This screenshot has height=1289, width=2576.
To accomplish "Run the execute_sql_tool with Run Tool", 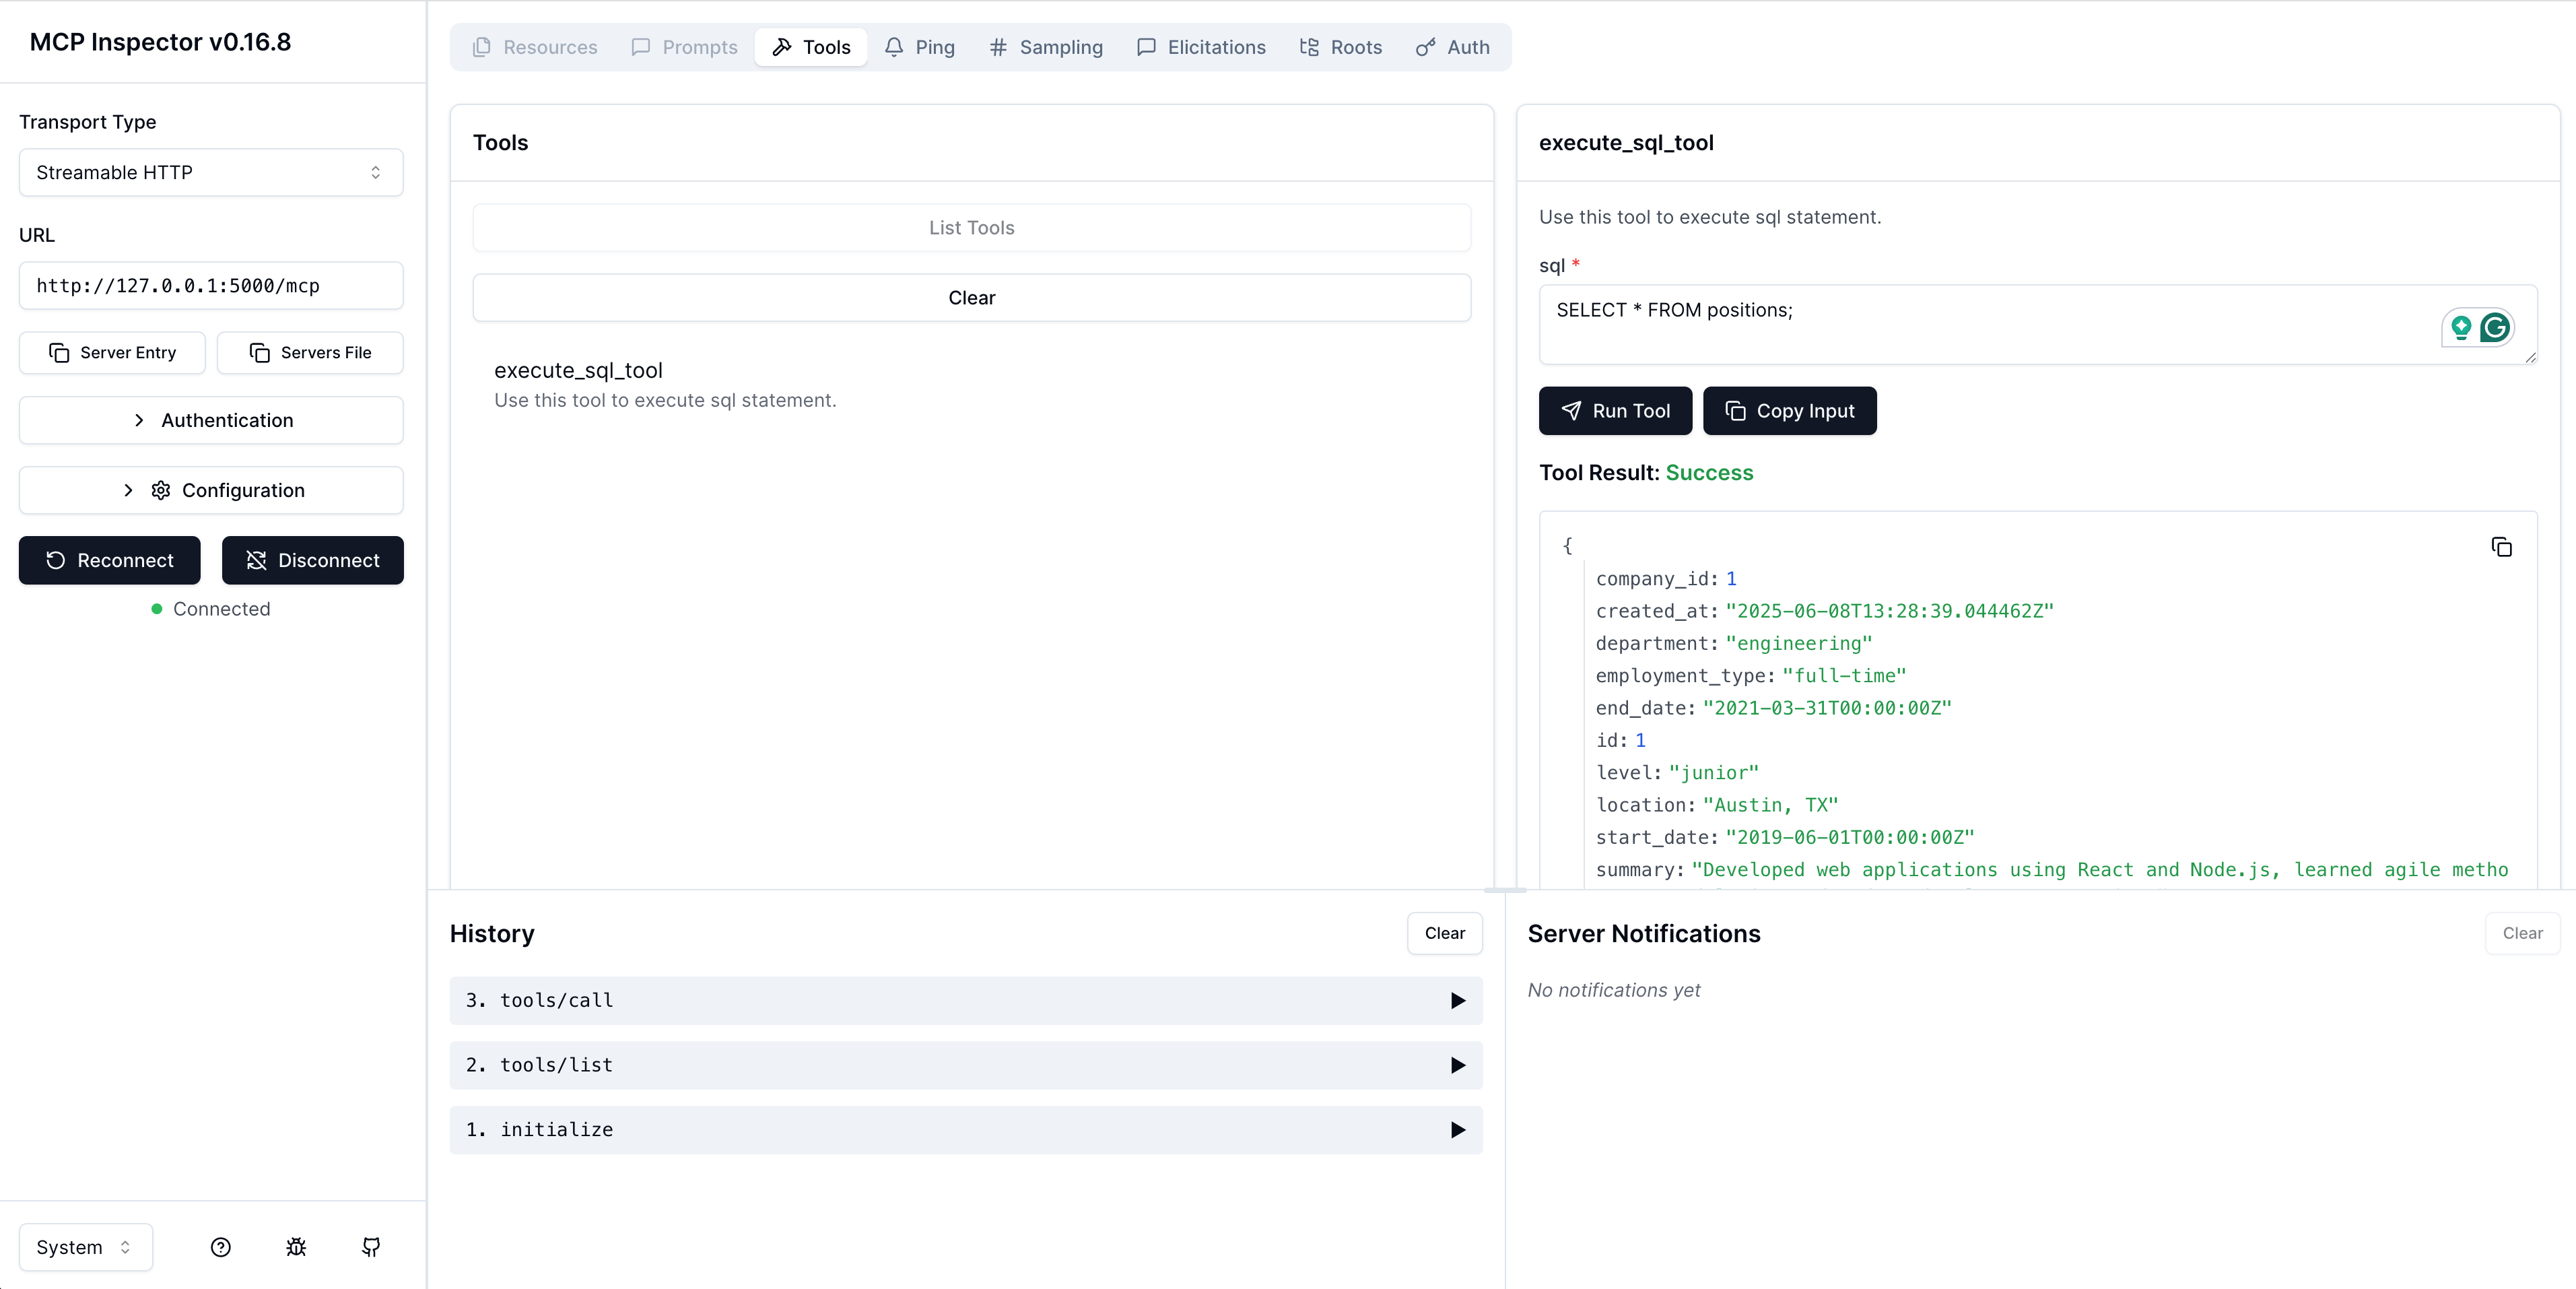I will pos(1615,411).
